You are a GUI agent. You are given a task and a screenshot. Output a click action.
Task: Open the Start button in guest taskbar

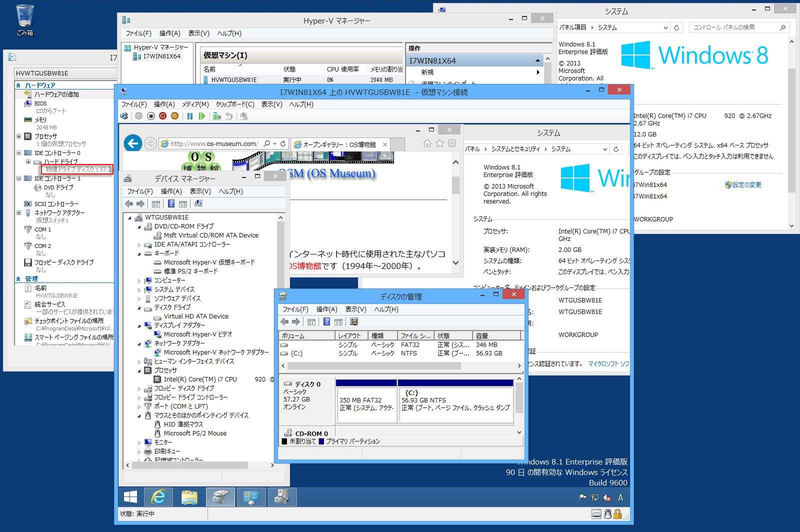131,497
